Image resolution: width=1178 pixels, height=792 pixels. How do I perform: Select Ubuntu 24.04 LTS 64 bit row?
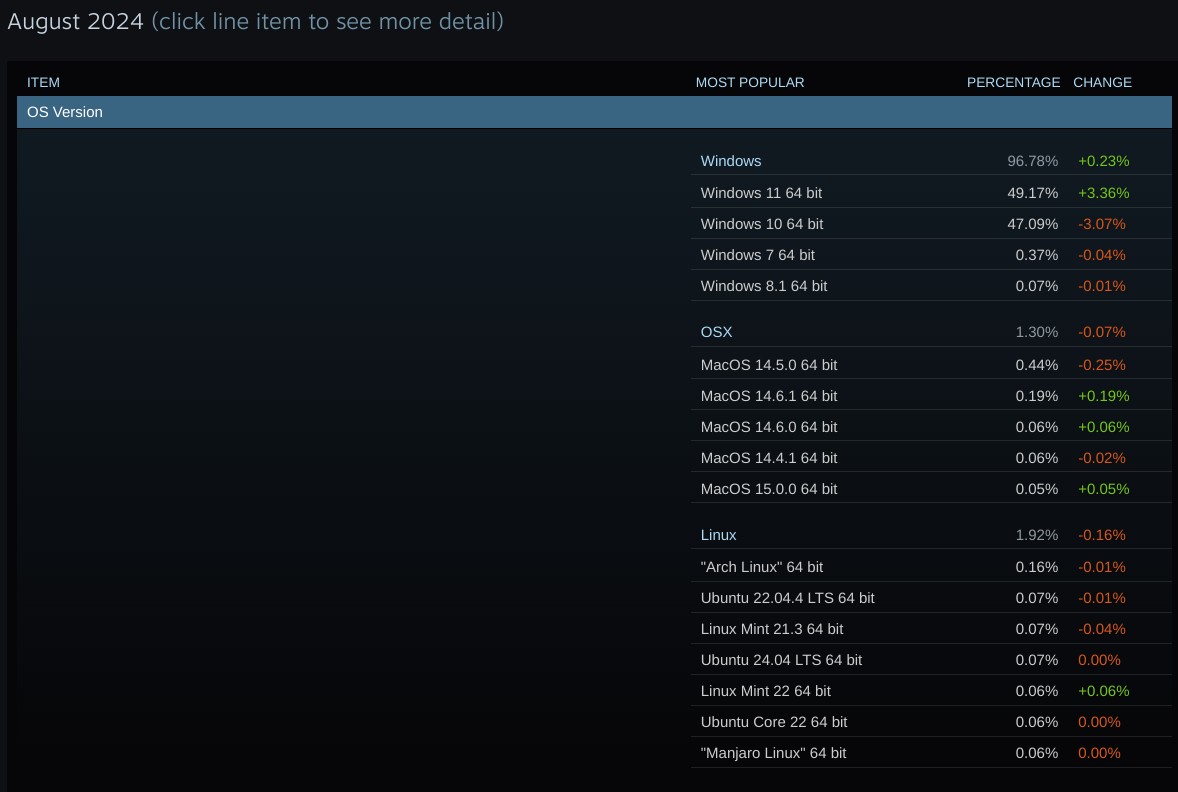coord(931,660)
